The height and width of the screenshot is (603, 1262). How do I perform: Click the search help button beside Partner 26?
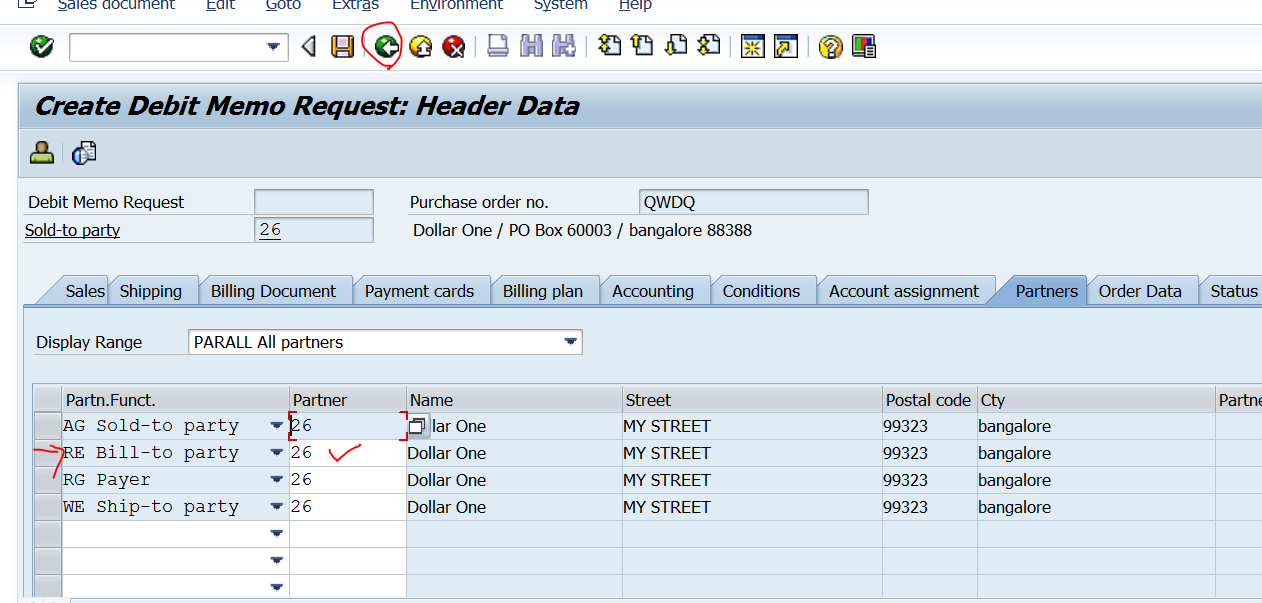pyautogui.click(x=418, y=426)
